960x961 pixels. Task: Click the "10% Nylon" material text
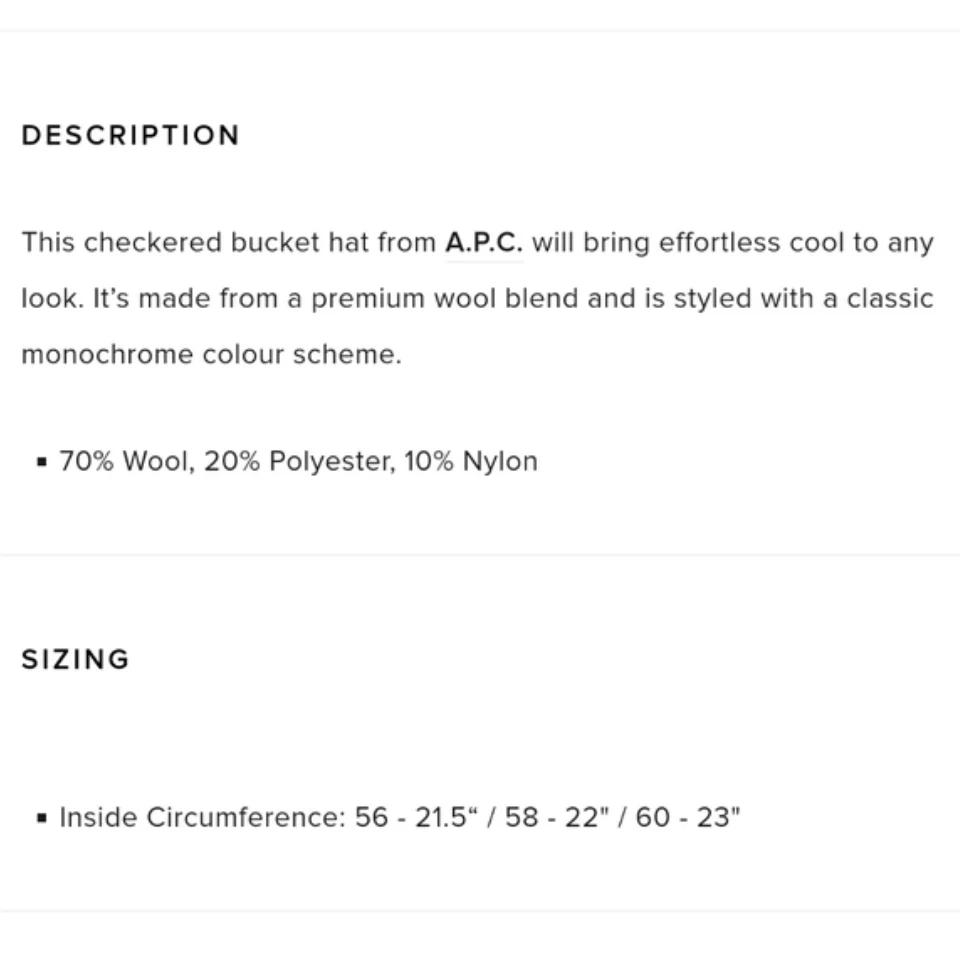click(471, 461)
